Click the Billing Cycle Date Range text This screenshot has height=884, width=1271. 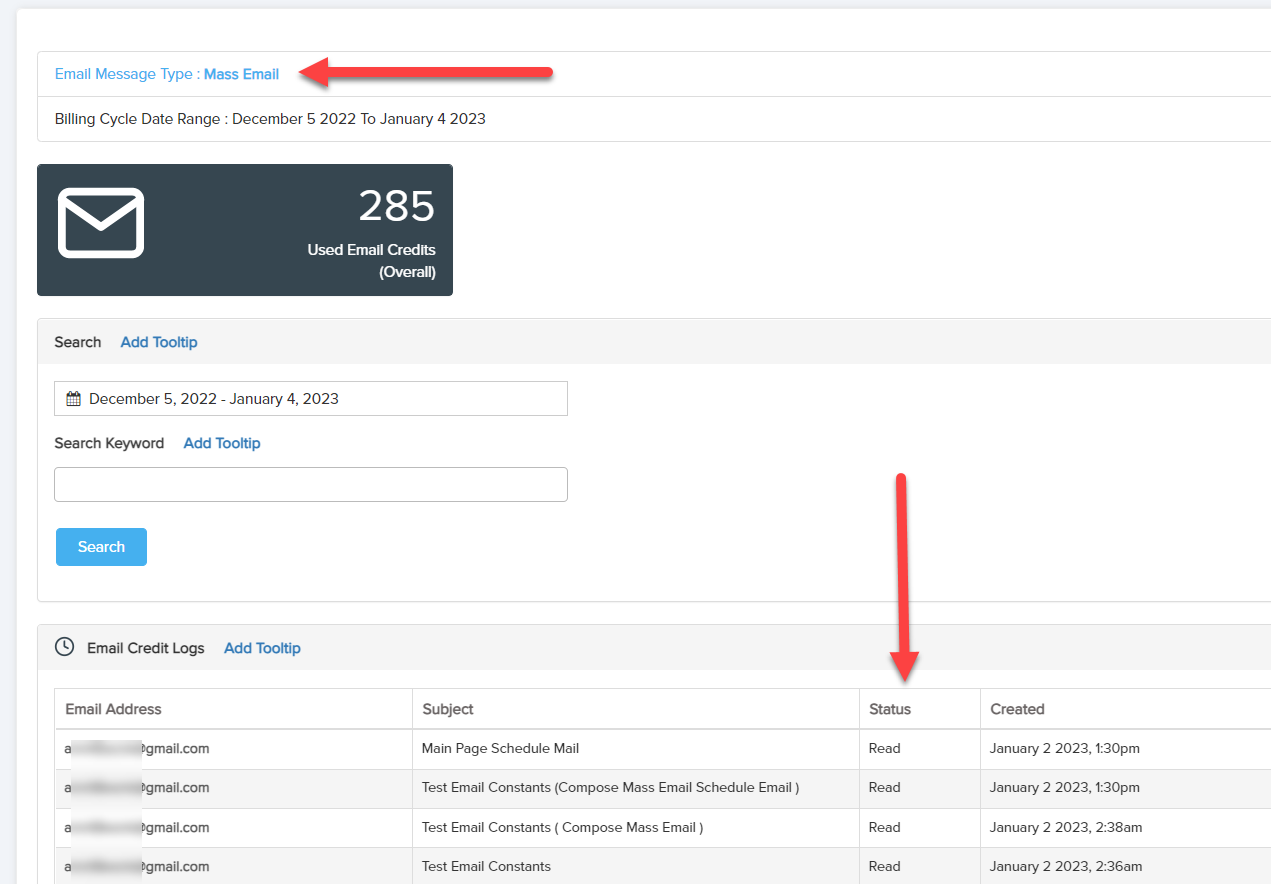pos(270,119)
